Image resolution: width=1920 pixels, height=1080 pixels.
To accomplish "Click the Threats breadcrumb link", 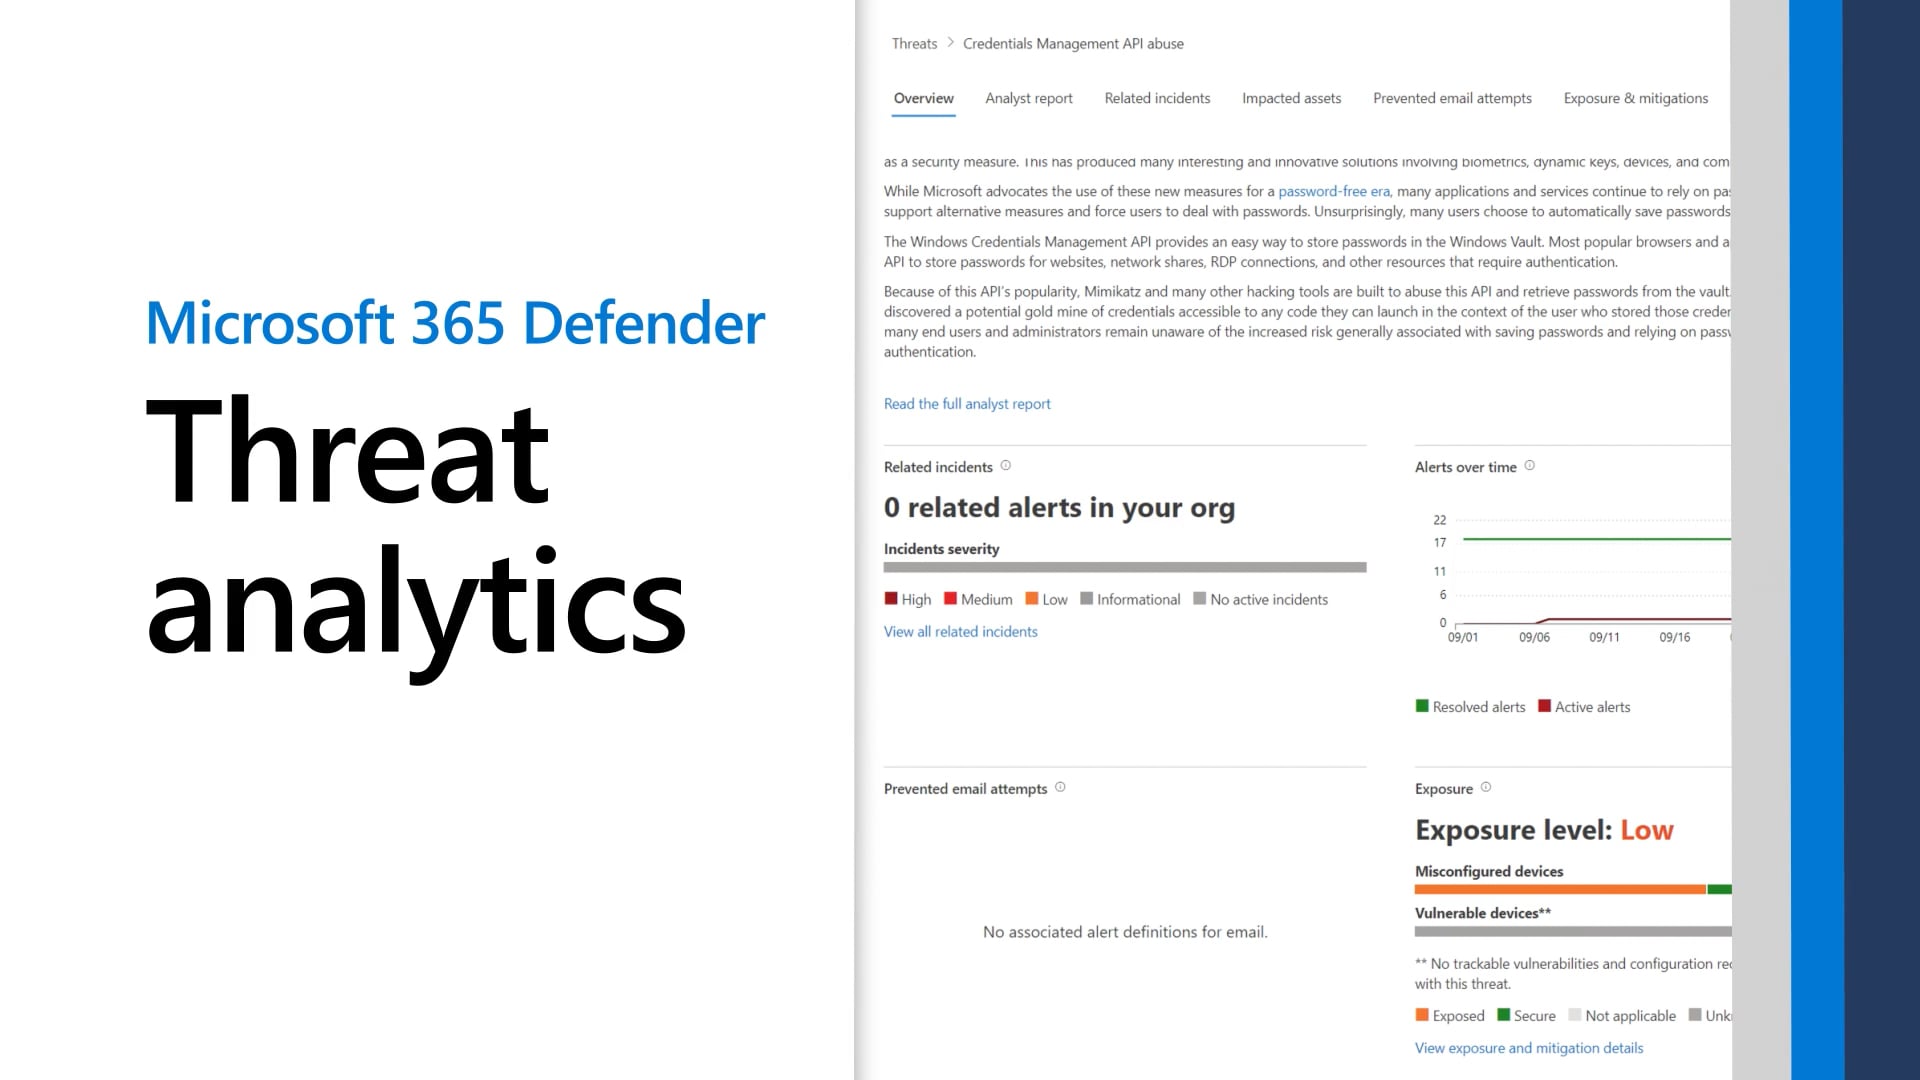I will click(x=914, y=43).
